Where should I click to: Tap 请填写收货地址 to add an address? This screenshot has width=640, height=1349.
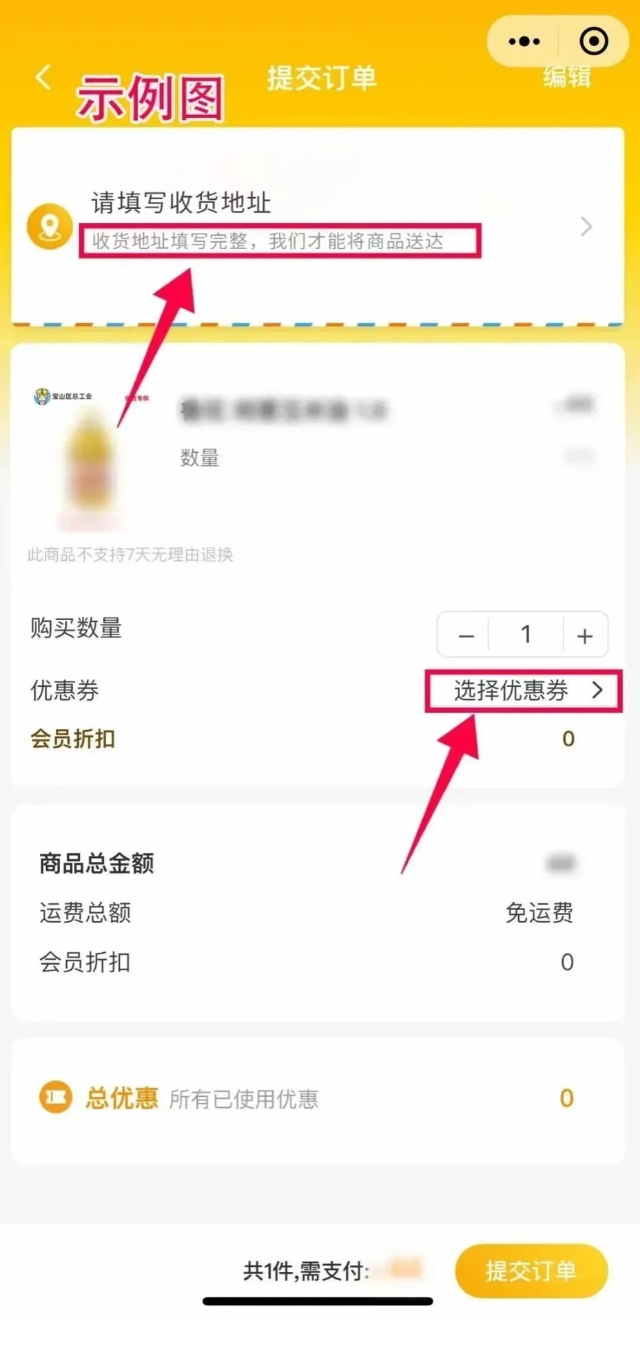(x=181, y=203)
